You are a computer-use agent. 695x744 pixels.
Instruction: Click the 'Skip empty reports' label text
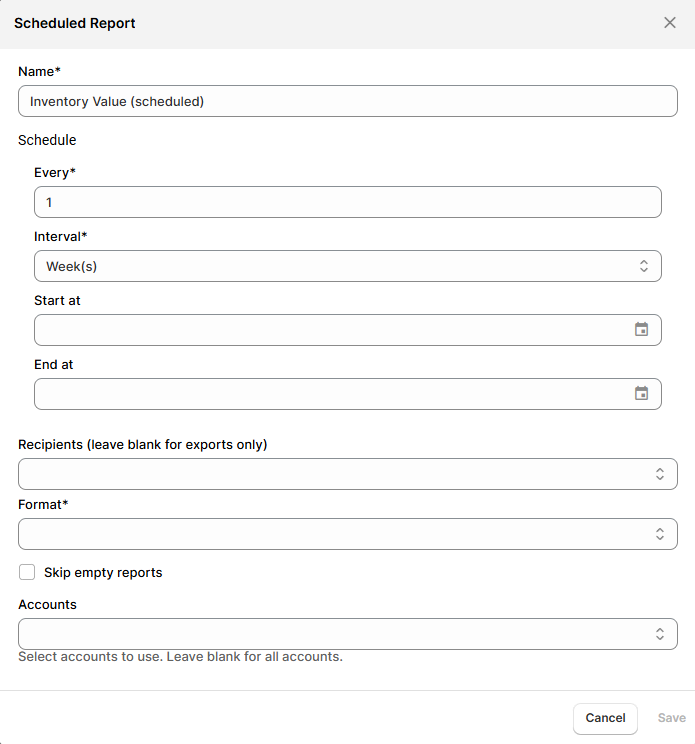(103, 573)
